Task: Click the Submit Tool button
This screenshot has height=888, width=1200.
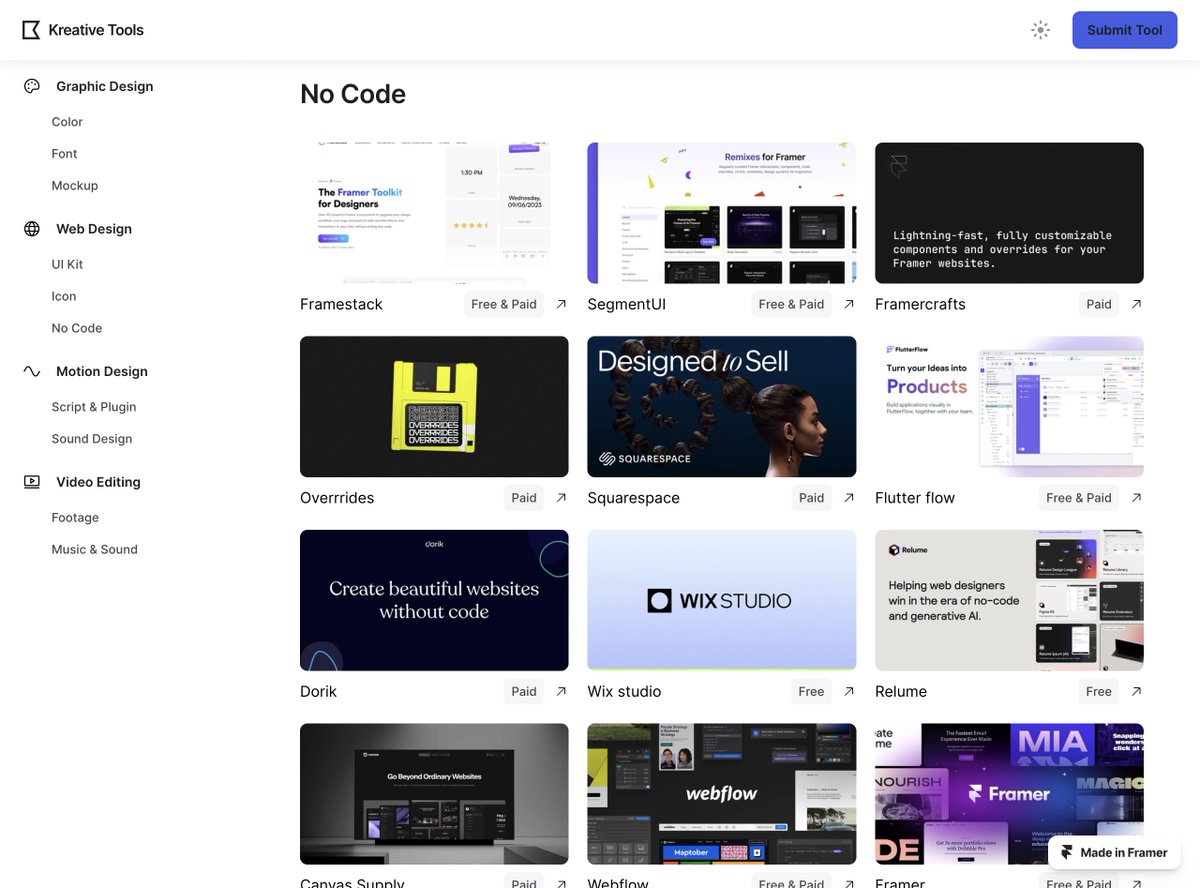Action: pyautogui.click(x=1124, y=30)
